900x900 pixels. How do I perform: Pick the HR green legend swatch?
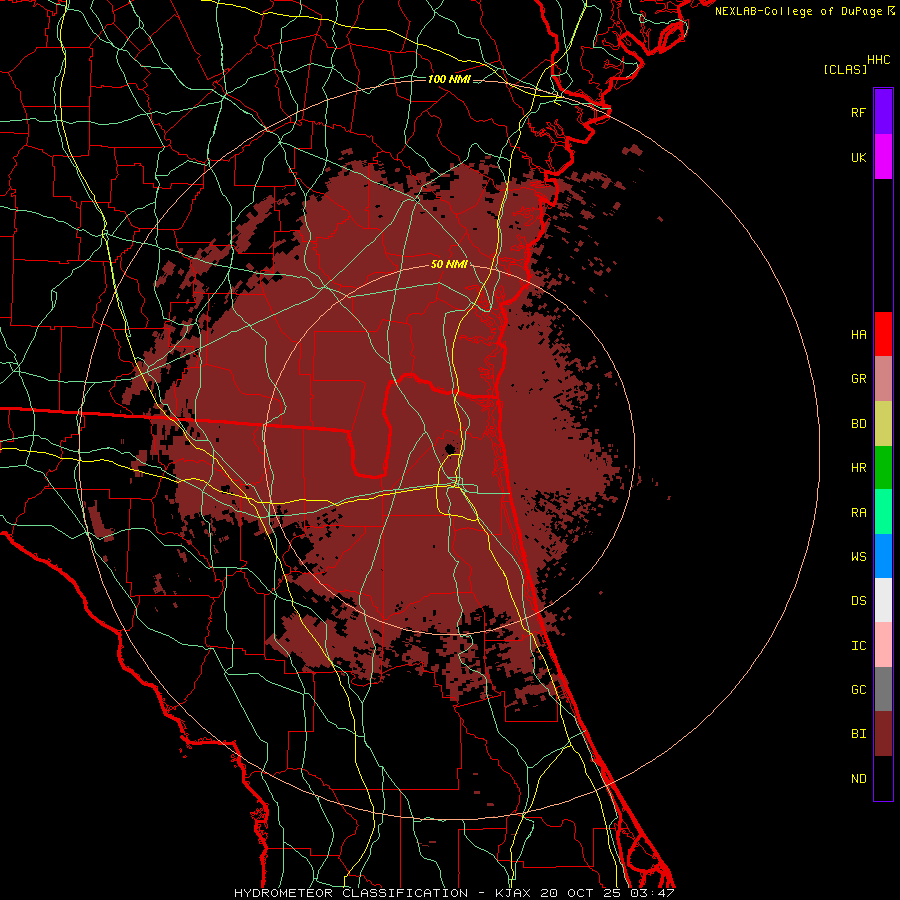click(883, 468)
